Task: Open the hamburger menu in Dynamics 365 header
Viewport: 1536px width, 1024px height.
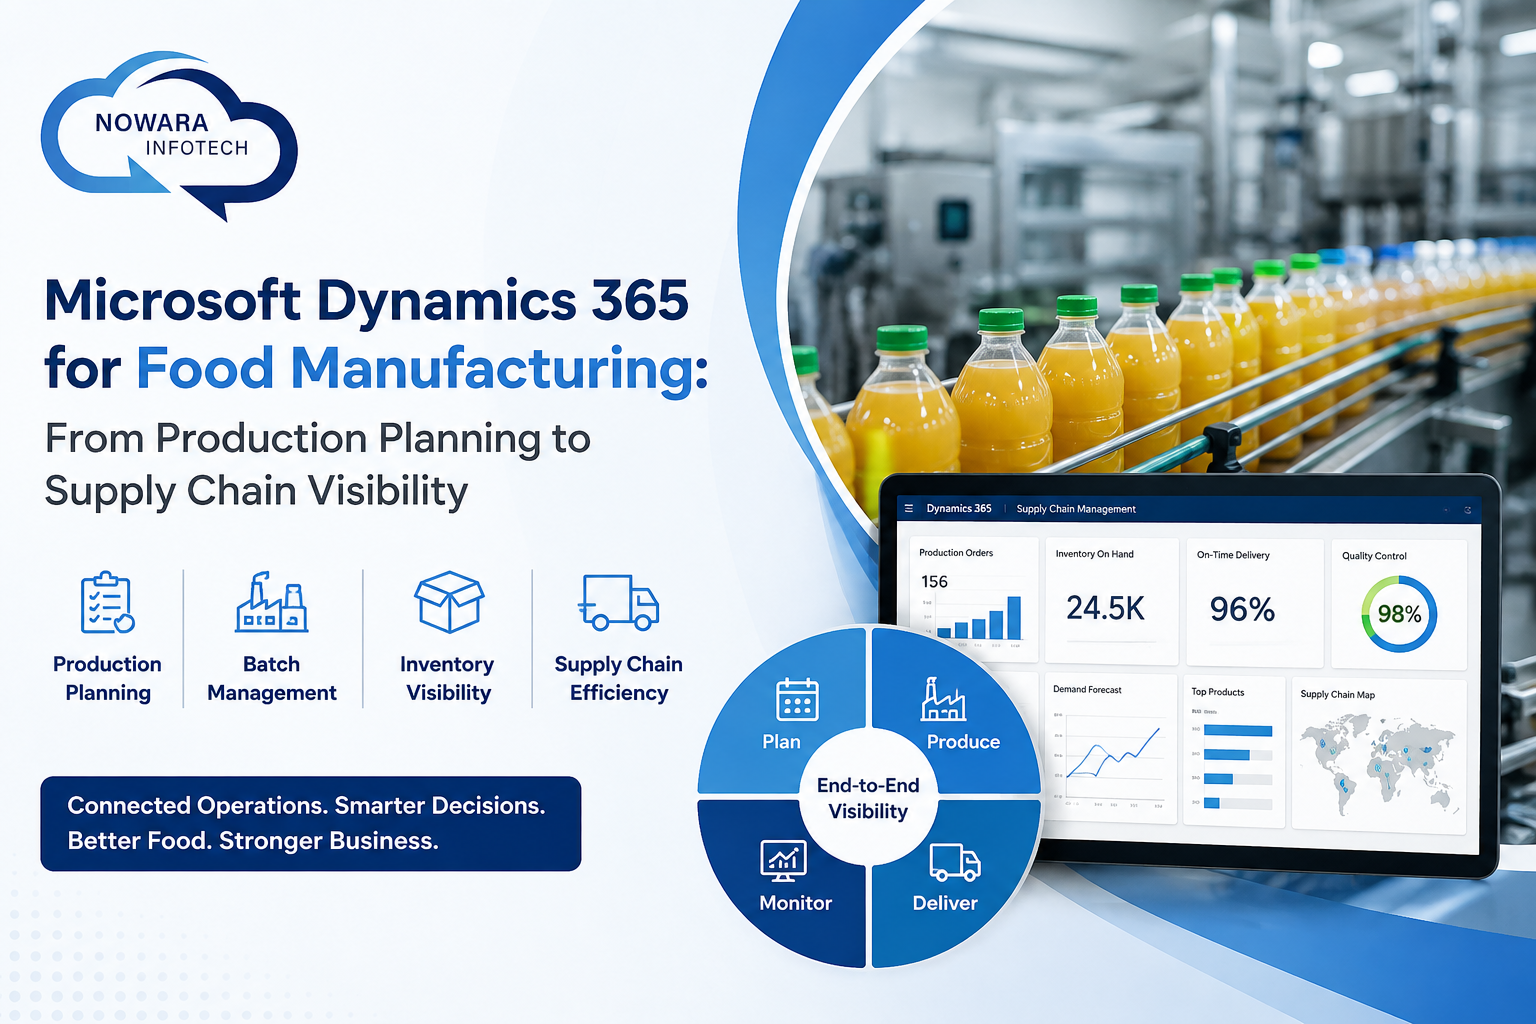Action: click(909, 509)
